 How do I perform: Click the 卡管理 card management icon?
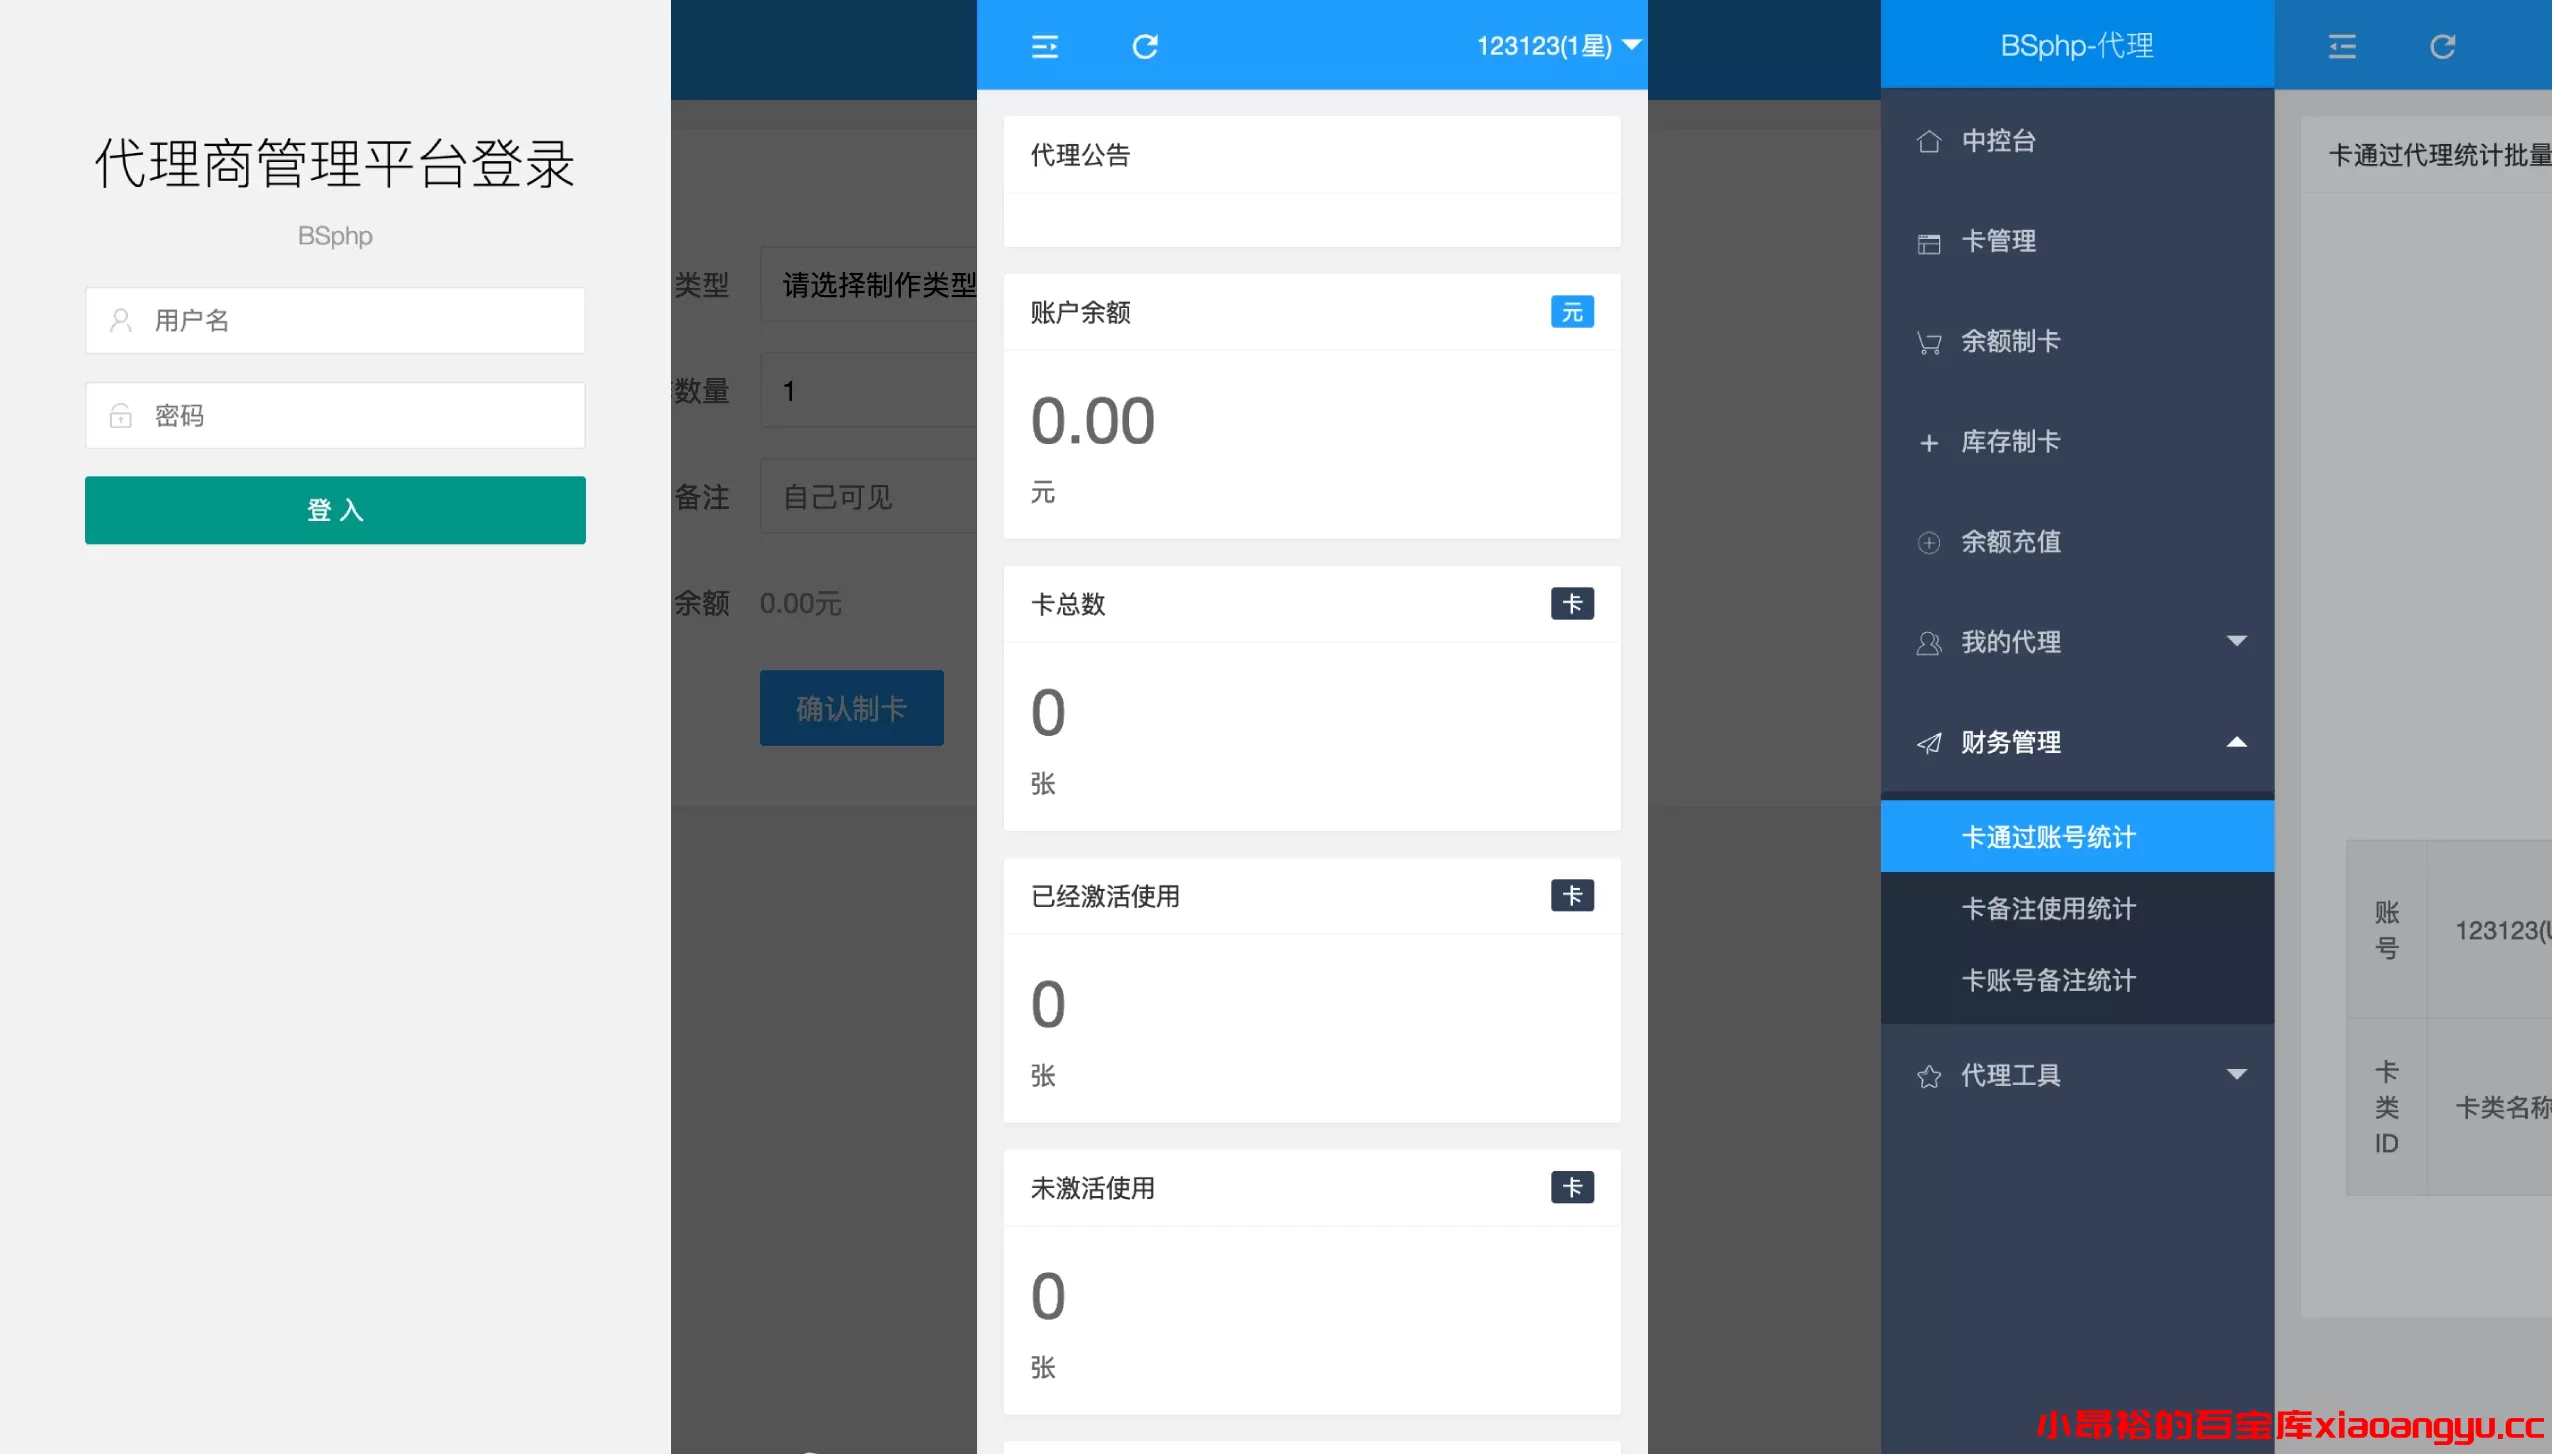pos(1931,241)
